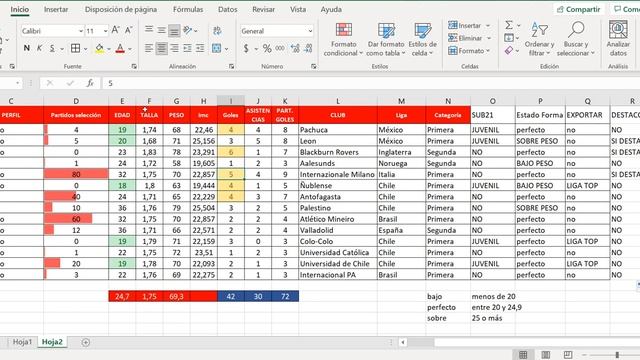The image size is (640, 360).
Task: Apply the red font color
Action: (120, 48)
